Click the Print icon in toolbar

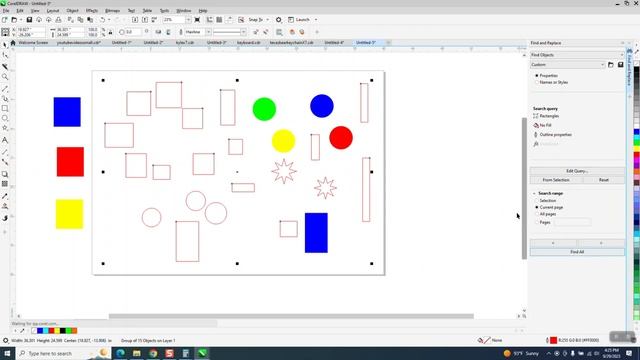click(x=58, y=20)
